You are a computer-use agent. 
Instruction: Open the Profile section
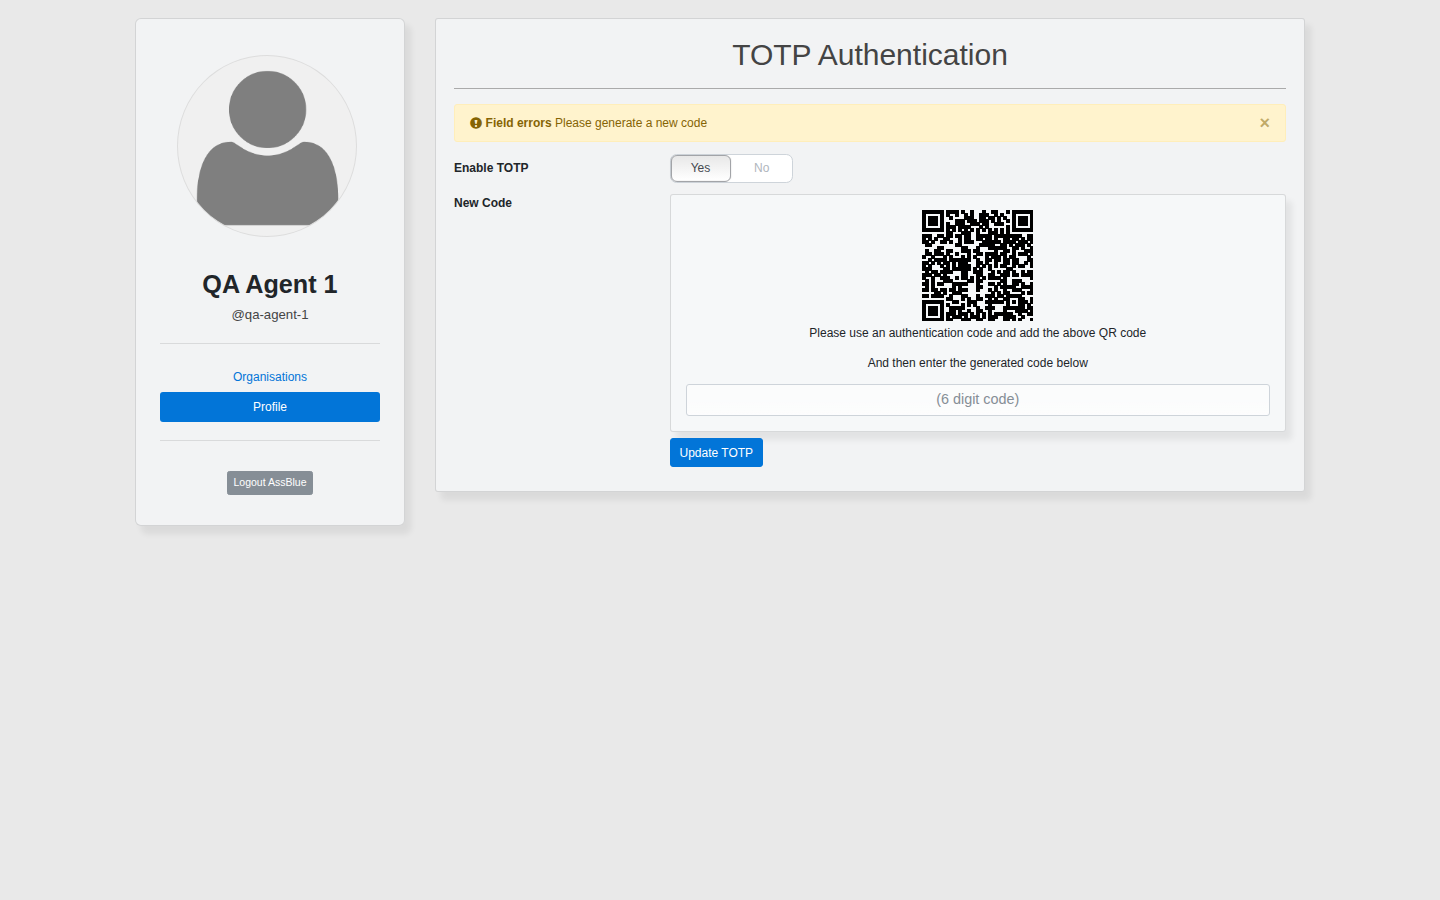point(270,407)
